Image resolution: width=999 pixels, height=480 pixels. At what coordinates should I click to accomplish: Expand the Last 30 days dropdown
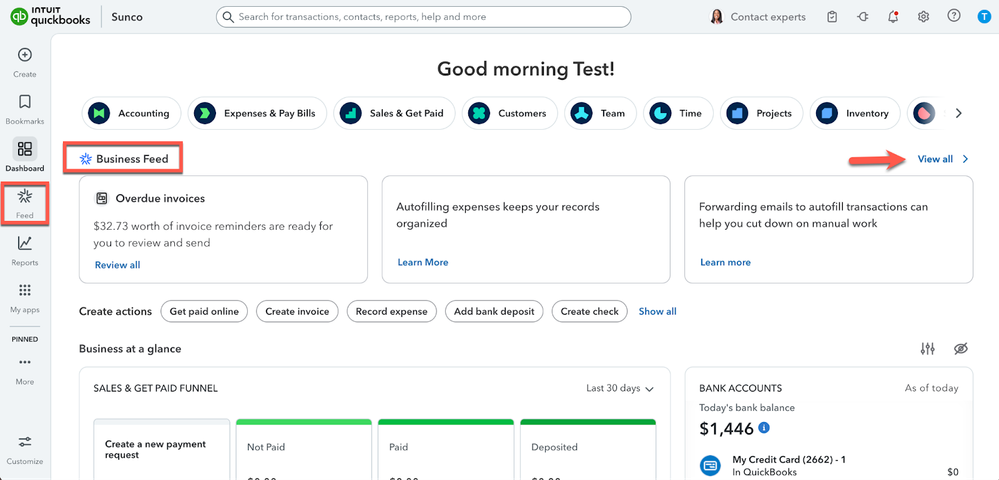(x=620, y=388)
